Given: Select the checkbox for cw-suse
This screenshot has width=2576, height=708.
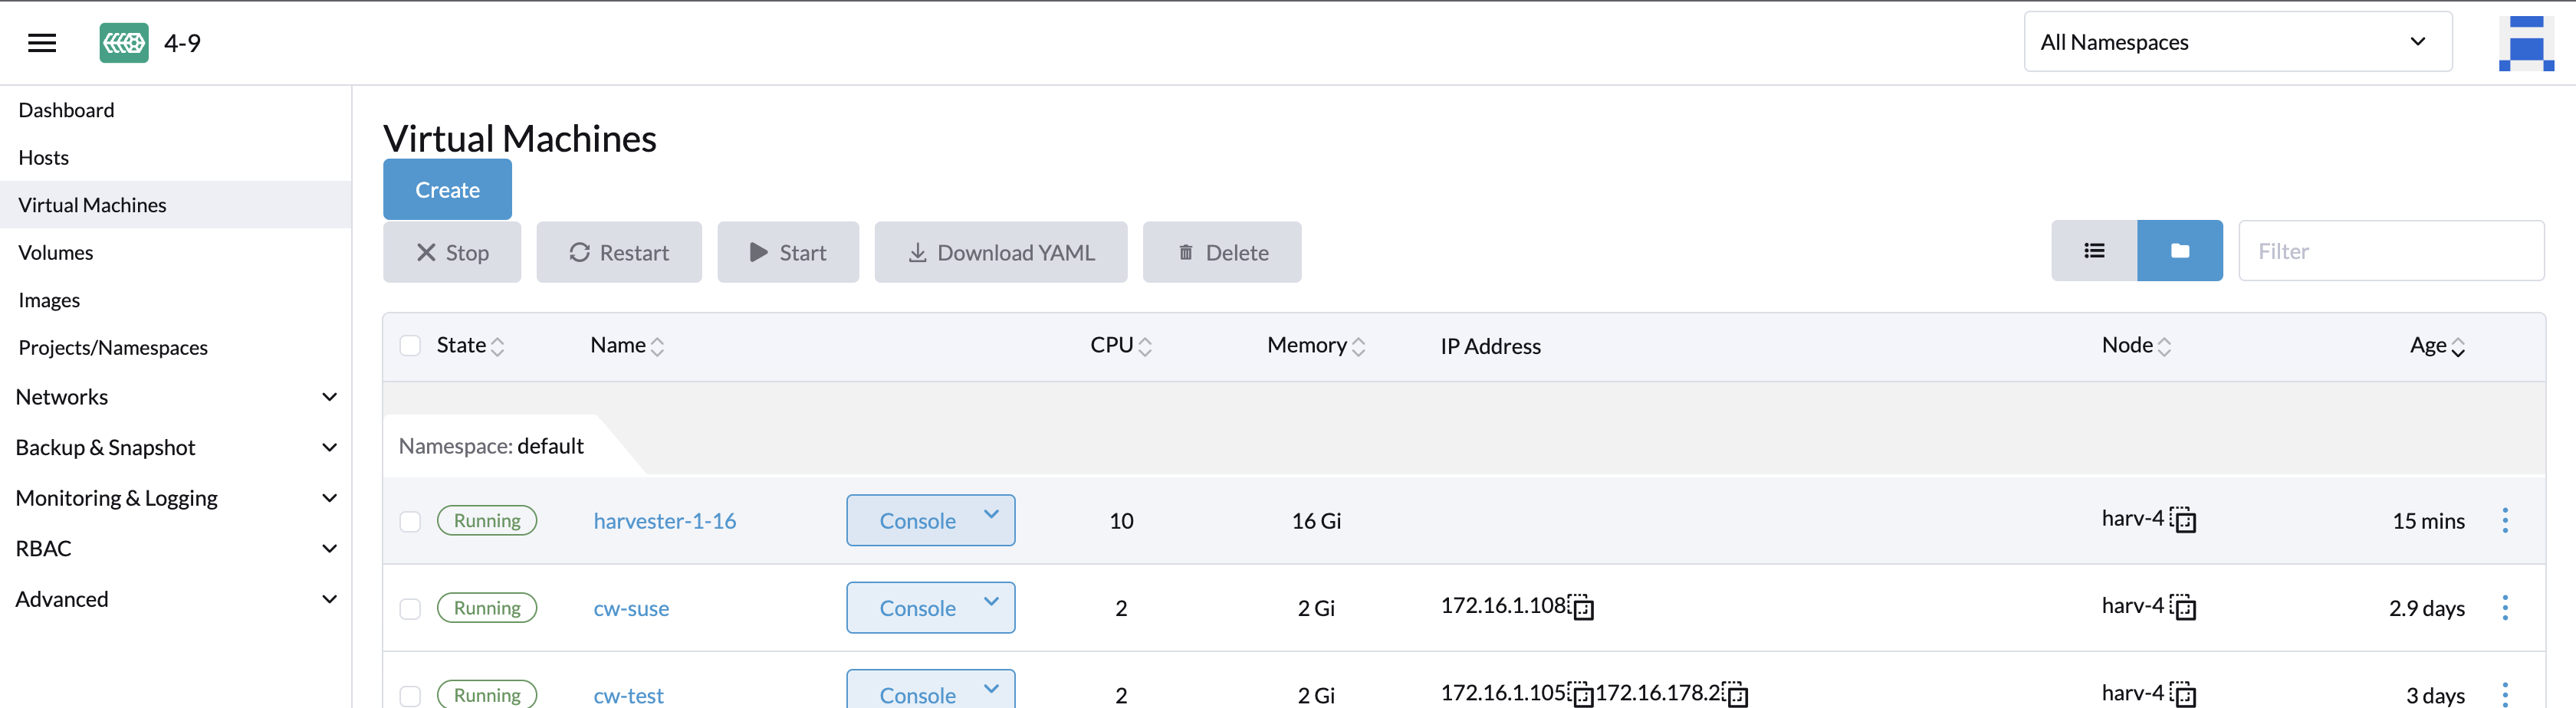Looking at the screenshot, I should 410,607.
